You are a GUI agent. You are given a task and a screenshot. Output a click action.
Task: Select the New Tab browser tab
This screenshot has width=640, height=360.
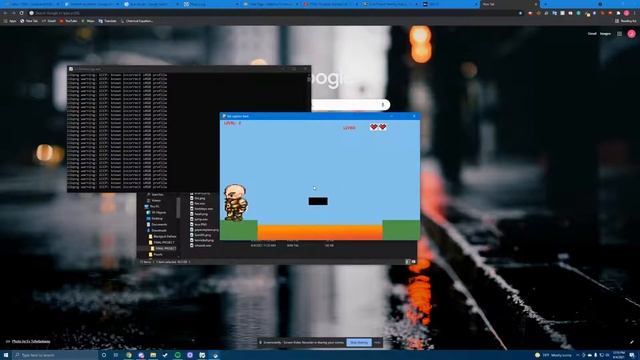click(x=508, y=4)
